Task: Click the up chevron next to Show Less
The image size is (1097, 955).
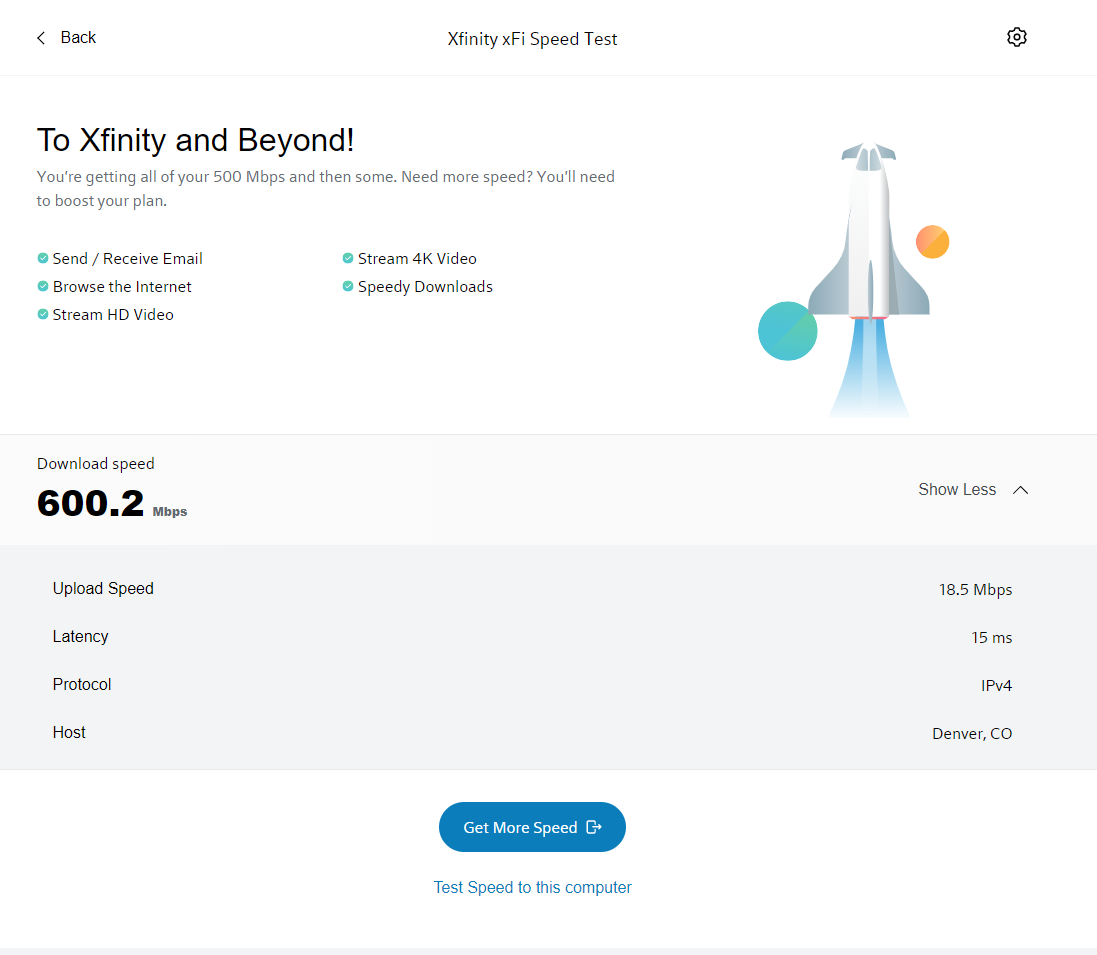Action: point(1020,490)
